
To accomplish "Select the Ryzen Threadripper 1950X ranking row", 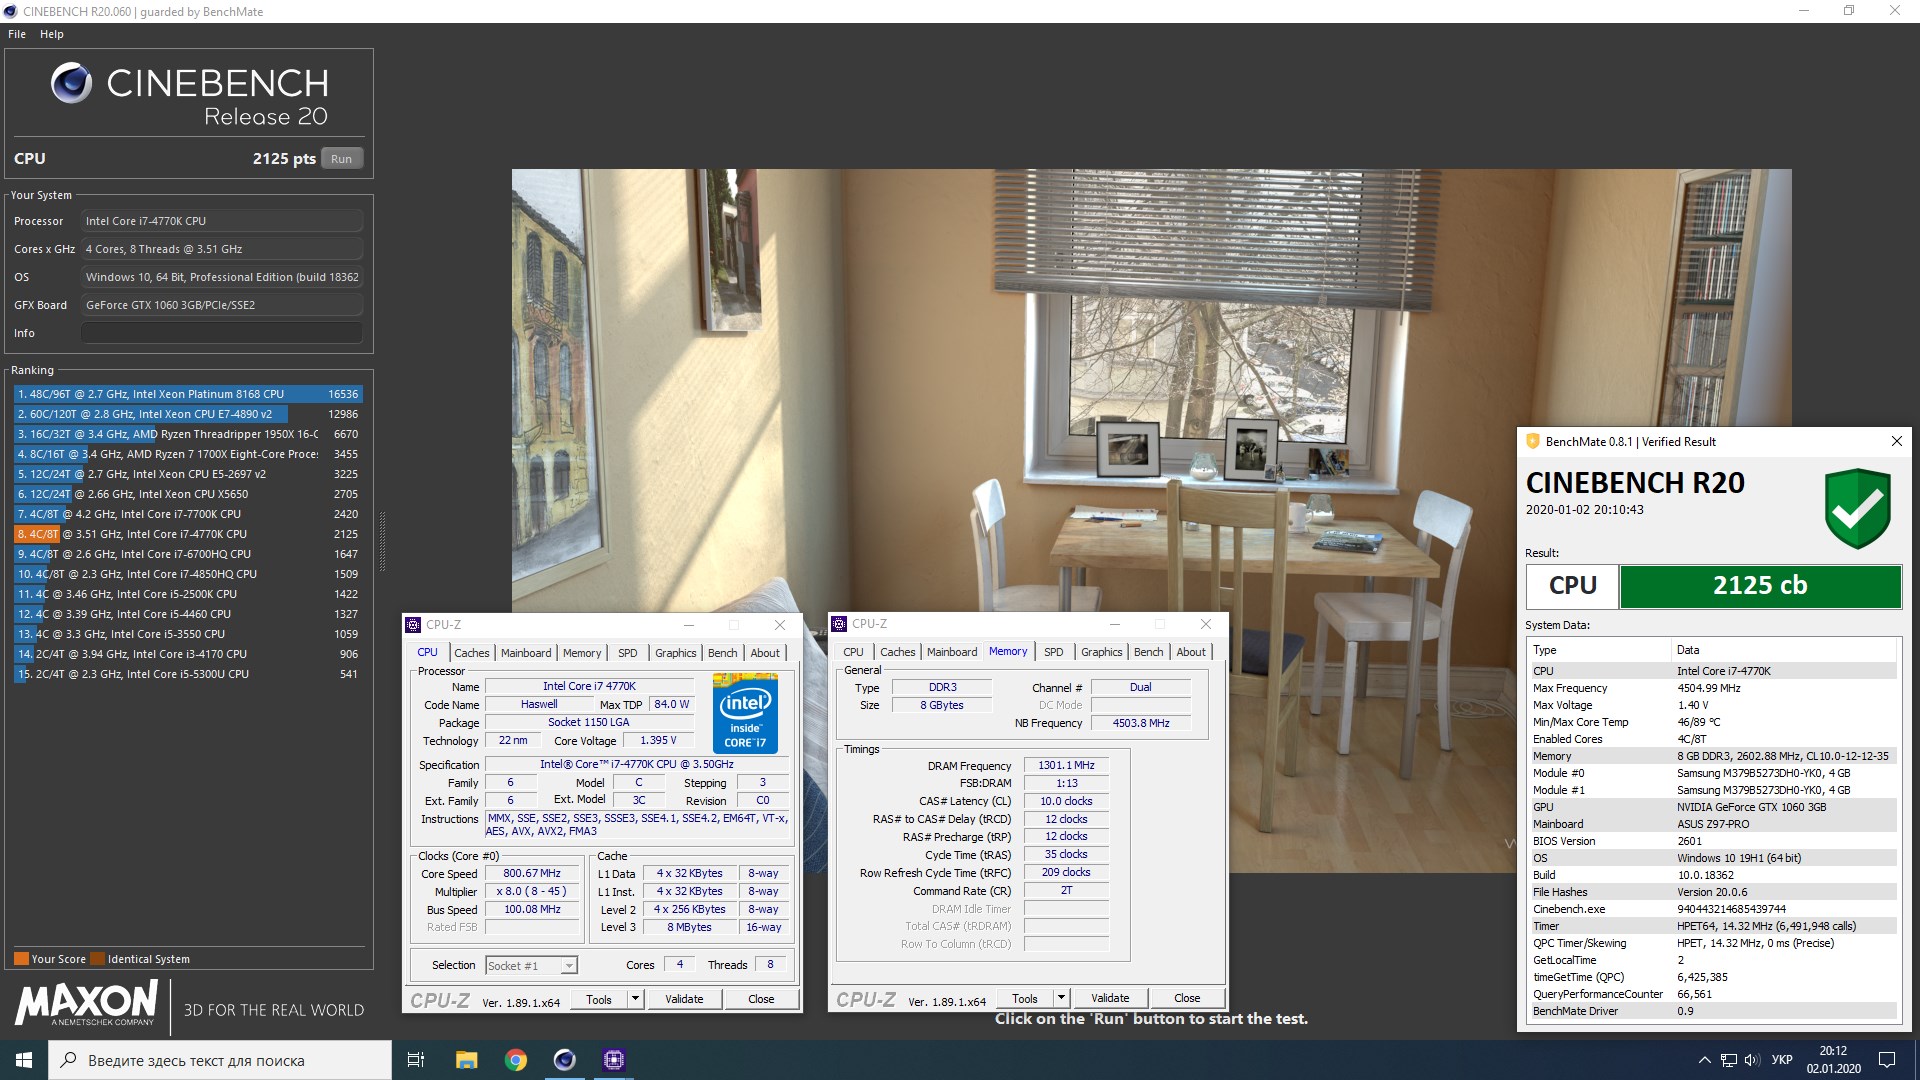I will click(x=188, y=434).
